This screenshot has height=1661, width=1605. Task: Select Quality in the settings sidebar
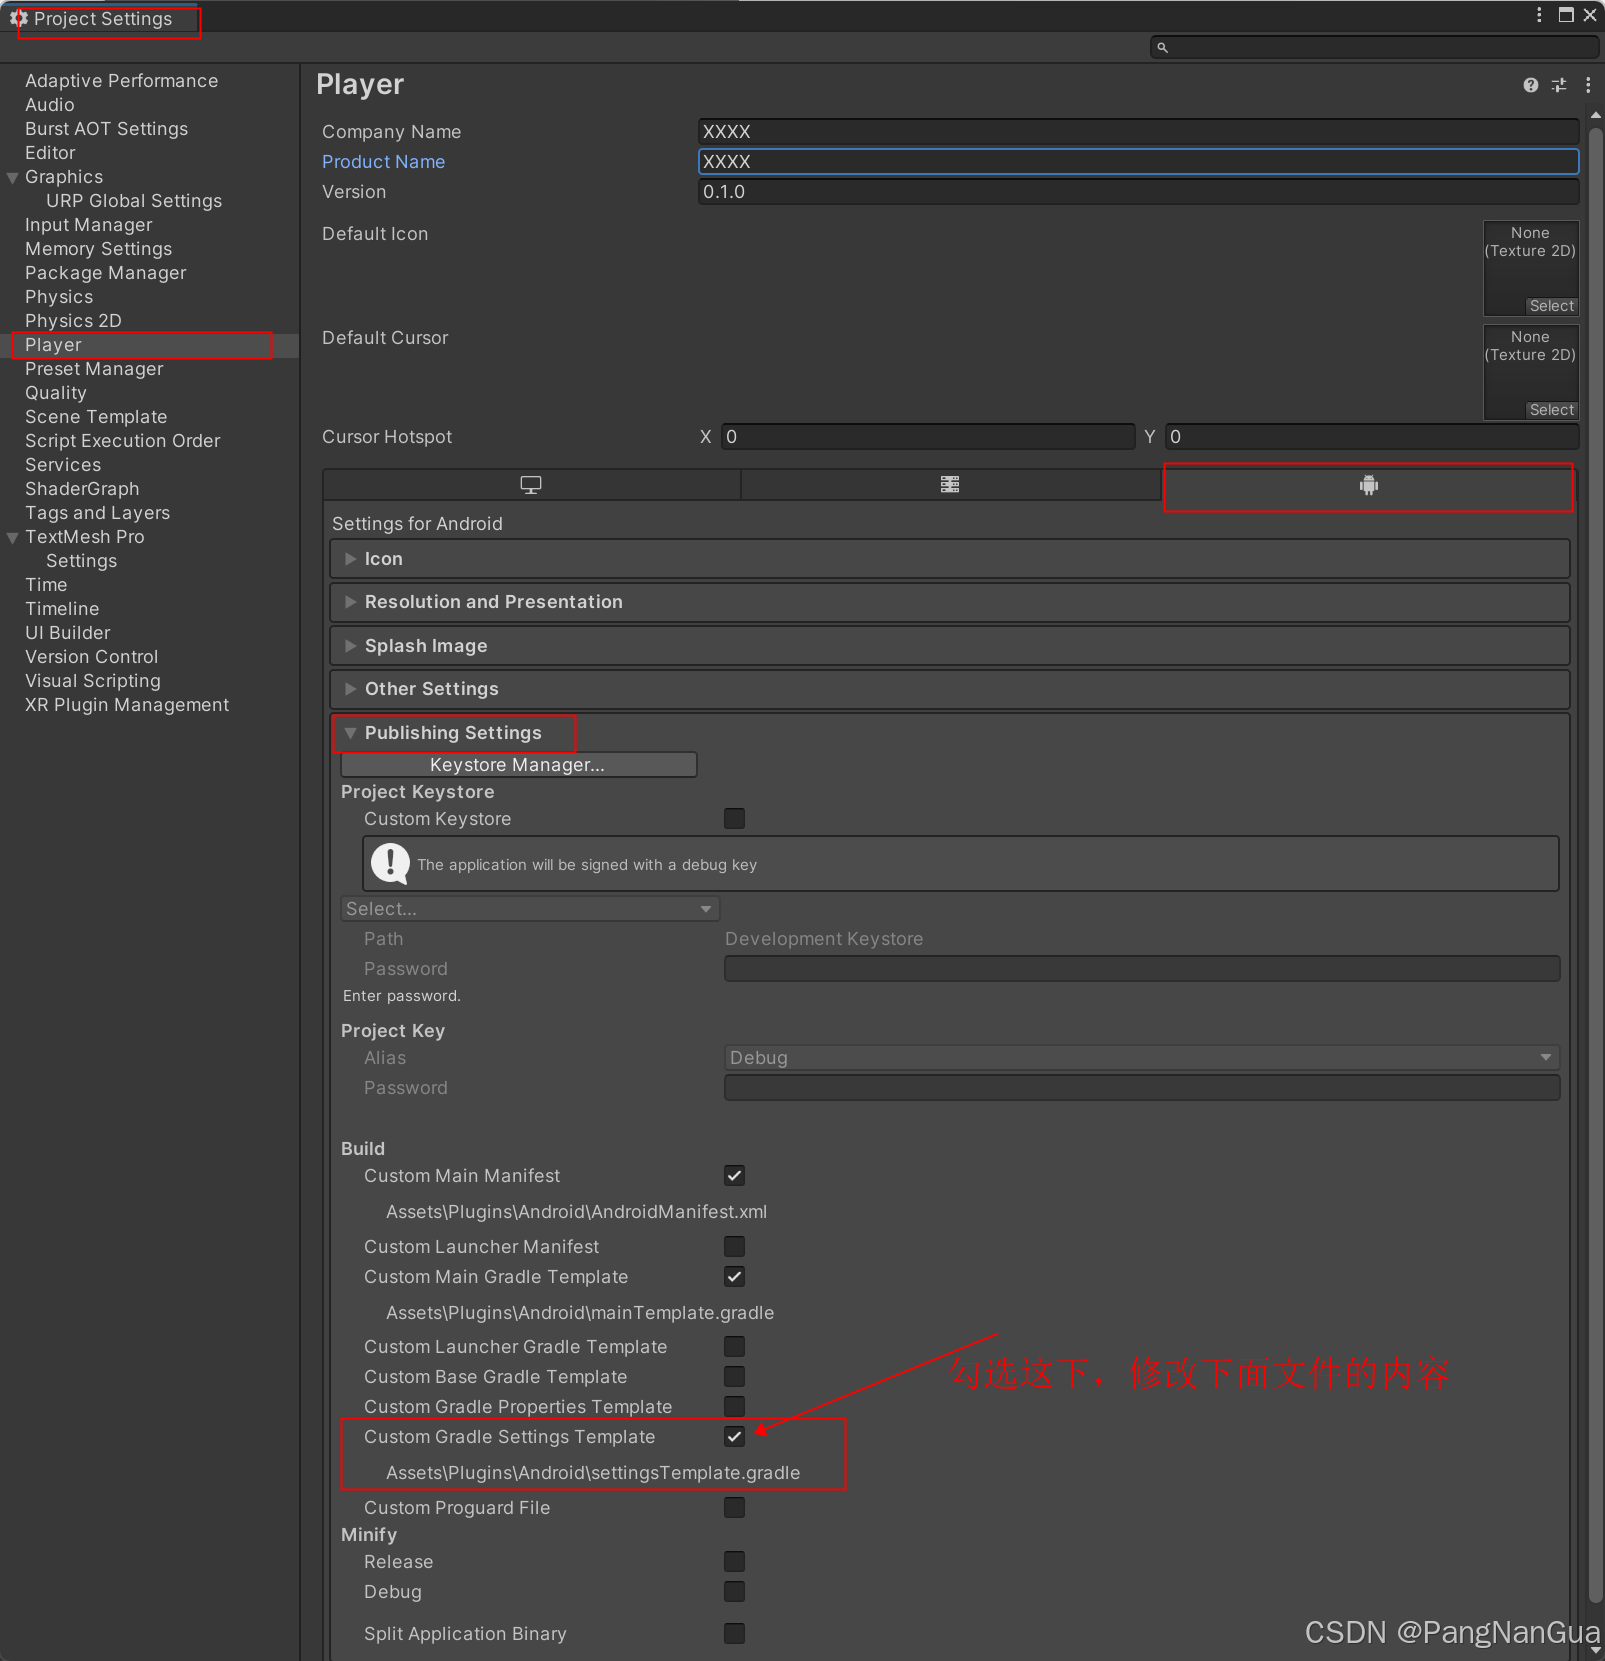point(56,392)
